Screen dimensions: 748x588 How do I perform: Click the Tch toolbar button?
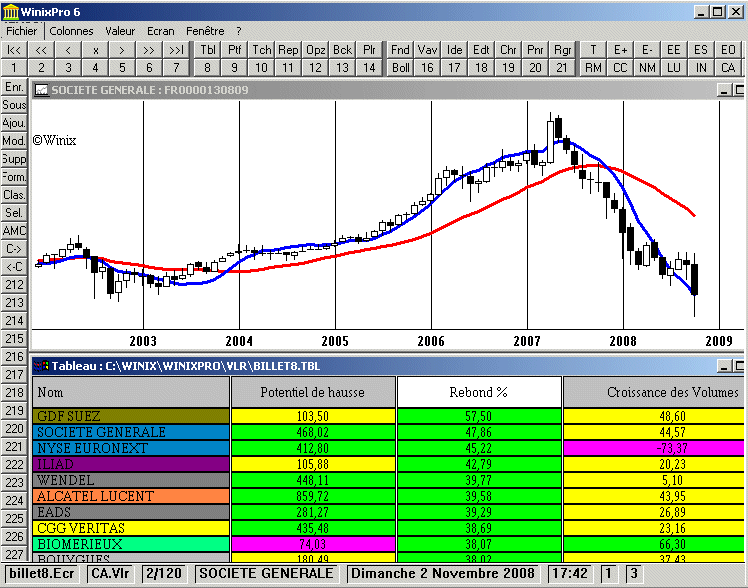(261, 50)
